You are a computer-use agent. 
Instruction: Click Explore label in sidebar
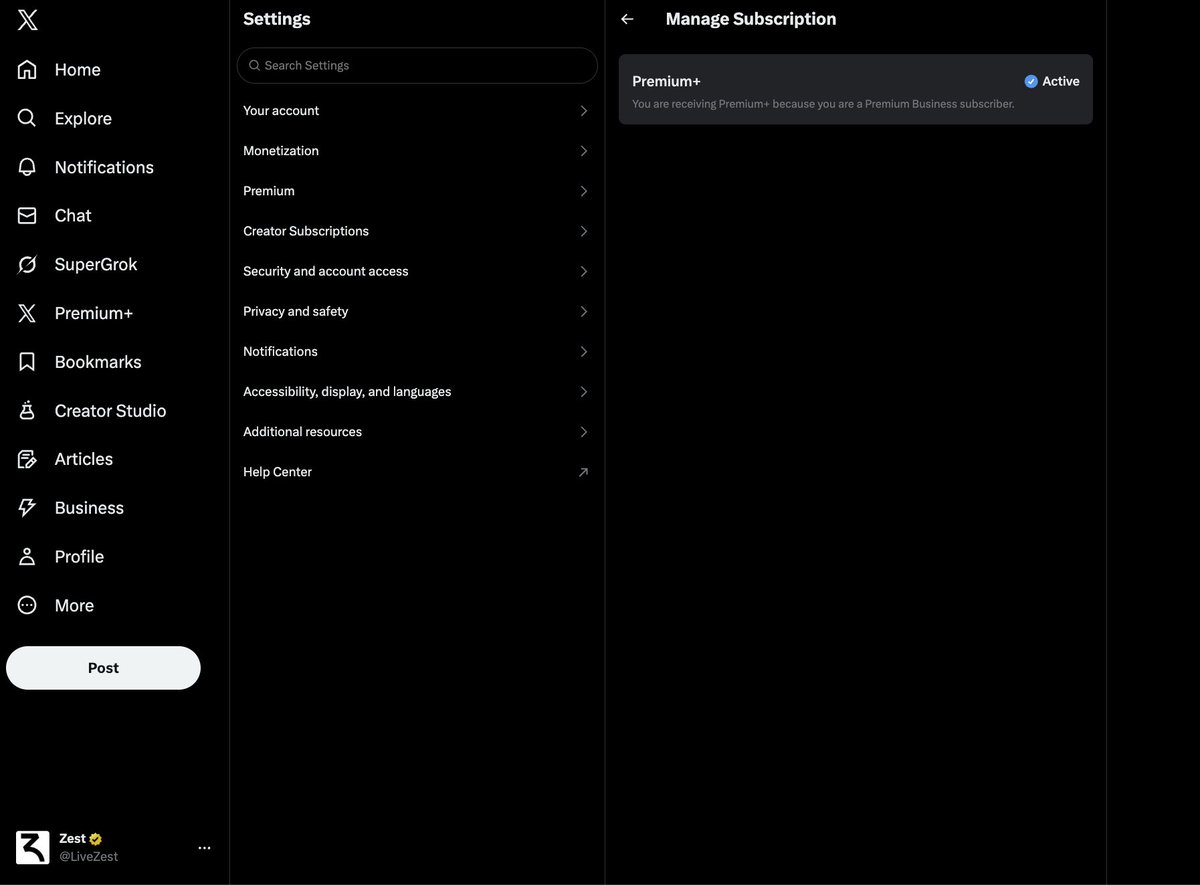pyautogui.click(x=83, y=118)
